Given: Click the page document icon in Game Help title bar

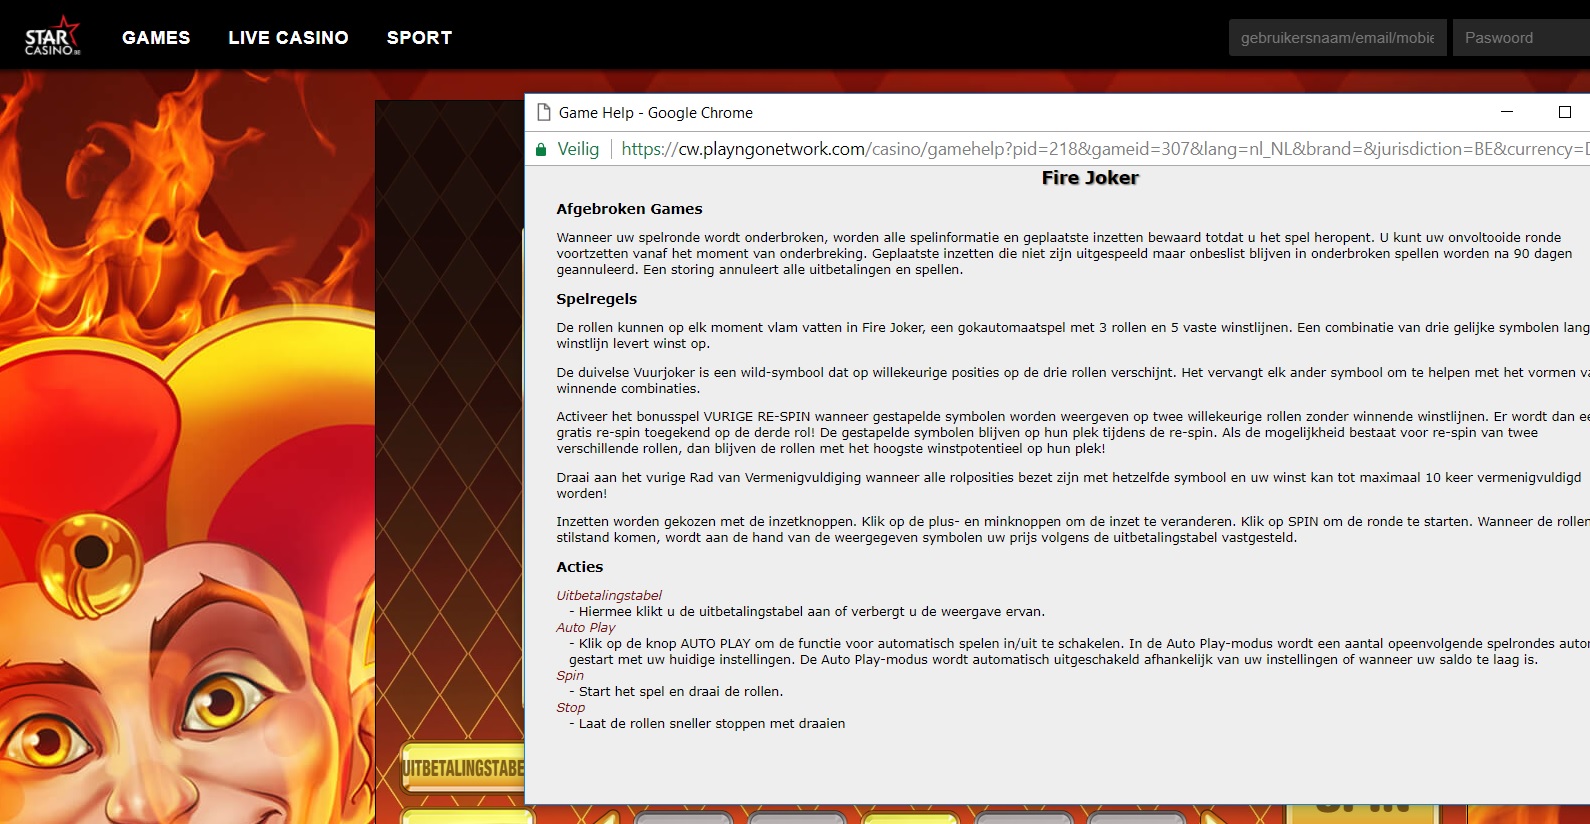Looking at the screenshot, I should [x=544, y=112].
